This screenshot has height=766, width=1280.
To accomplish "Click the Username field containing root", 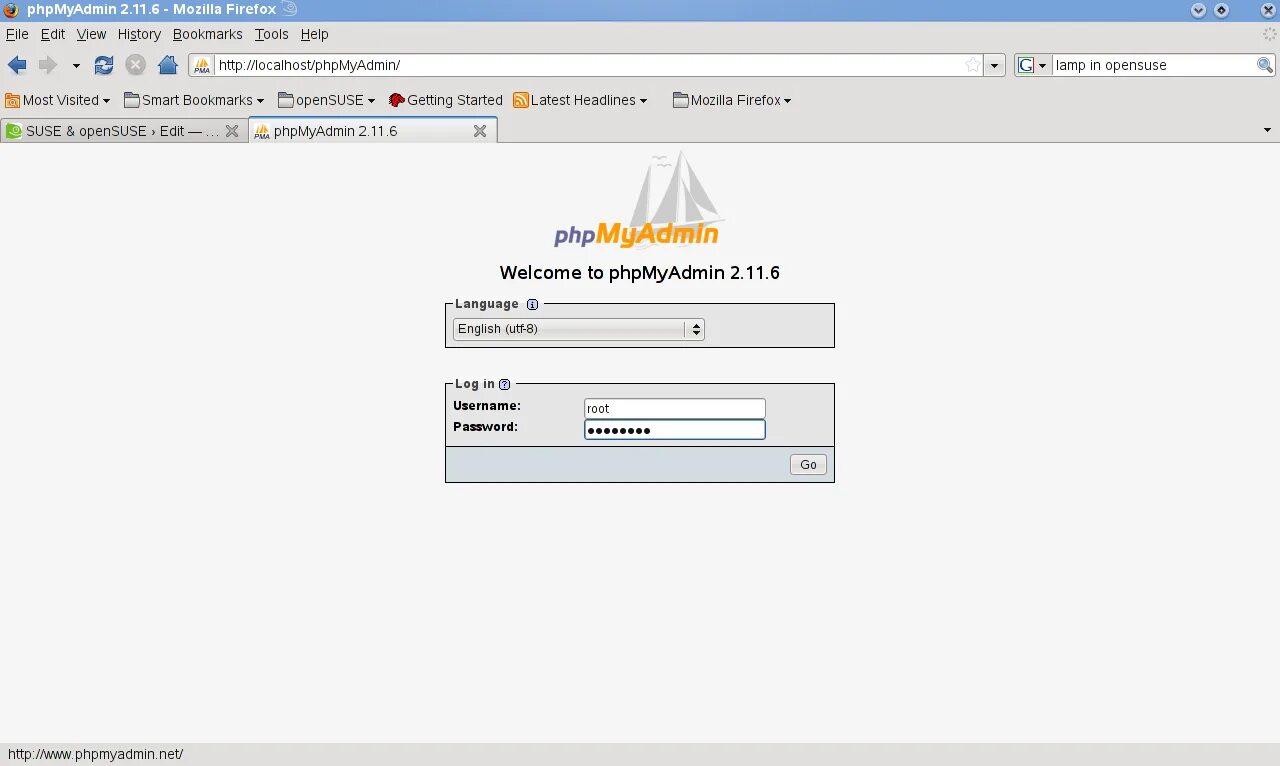I will point(675,408).
